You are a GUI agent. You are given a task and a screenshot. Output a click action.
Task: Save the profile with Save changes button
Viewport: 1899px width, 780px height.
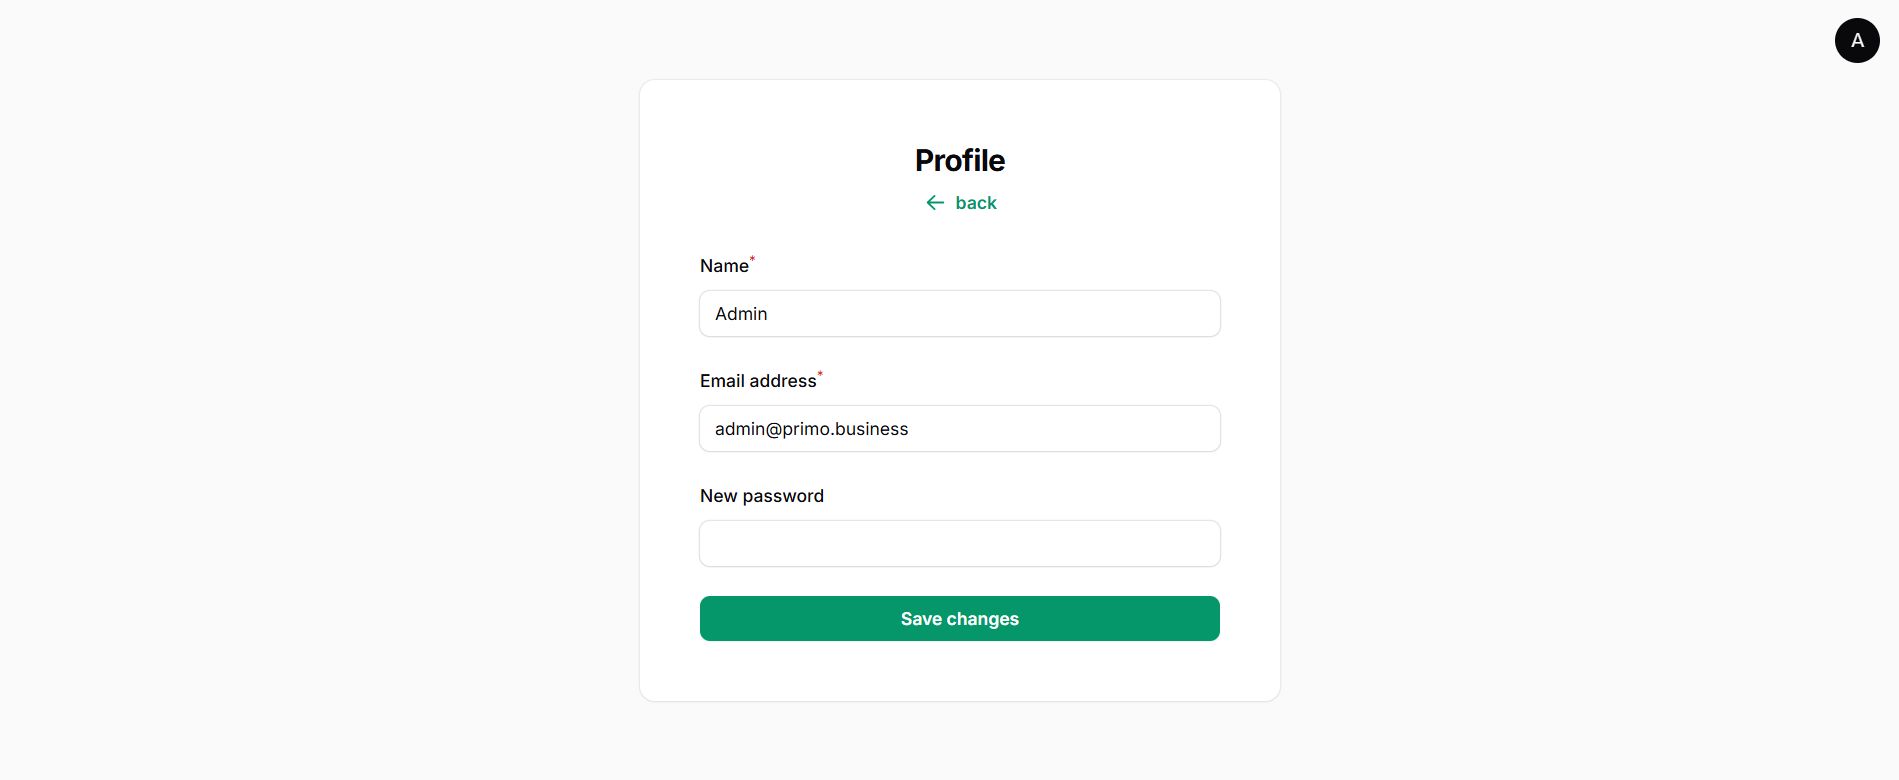tap(960, 619)
